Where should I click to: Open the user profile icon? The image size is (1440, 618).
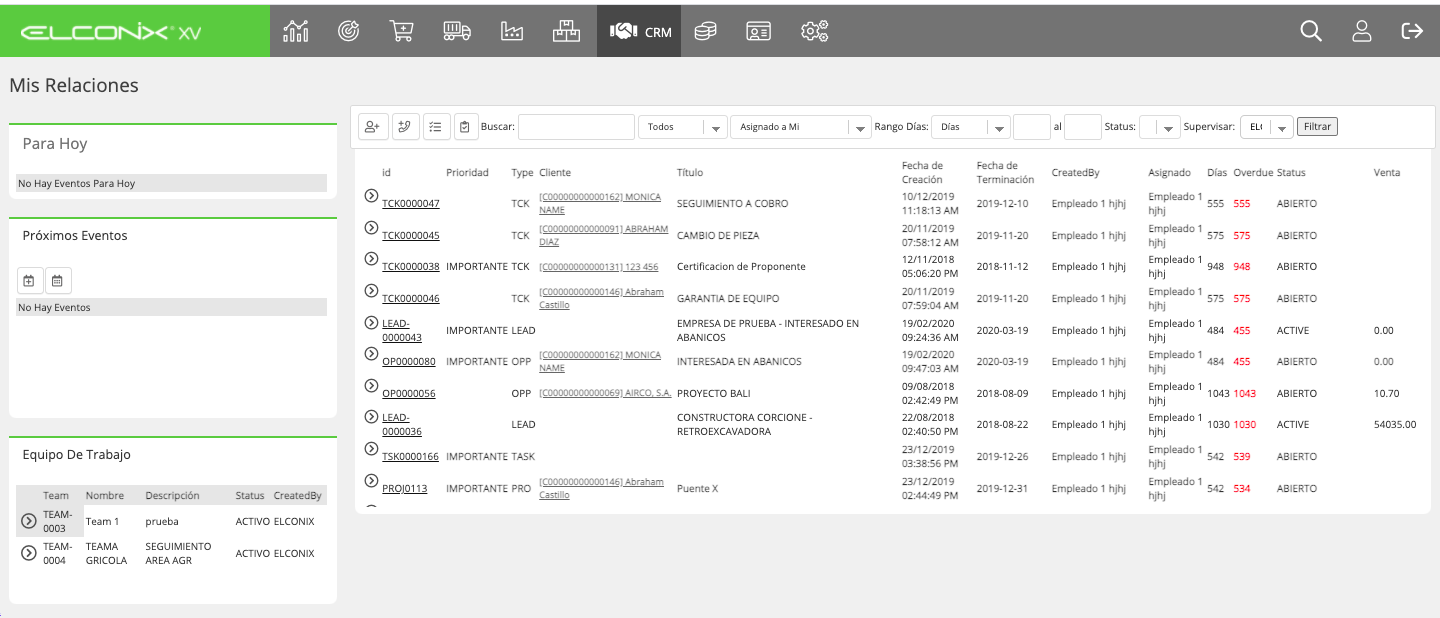point(1361,31)
